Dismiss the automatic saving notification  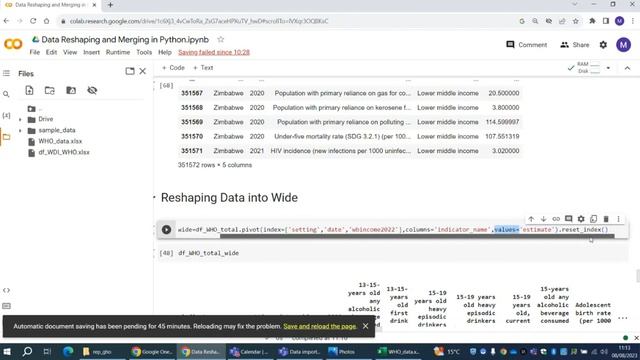pyautogui.click(x=365, y=326)
